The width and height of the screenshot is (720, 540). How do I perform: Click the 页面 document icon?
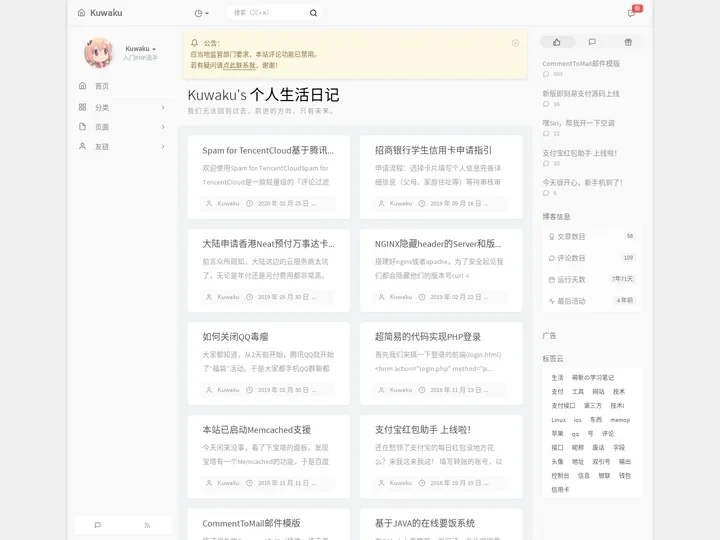83,126
